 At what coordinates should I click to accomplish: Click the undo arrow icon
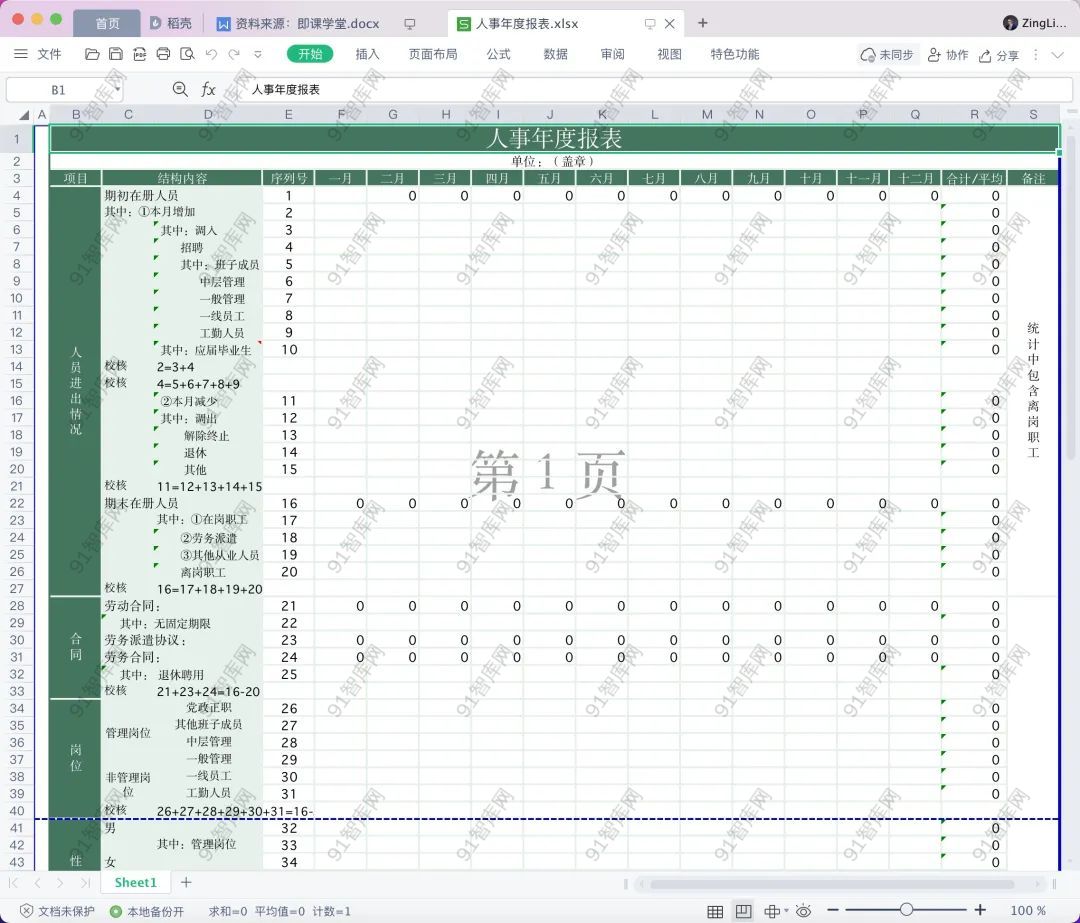pos(211,54)
